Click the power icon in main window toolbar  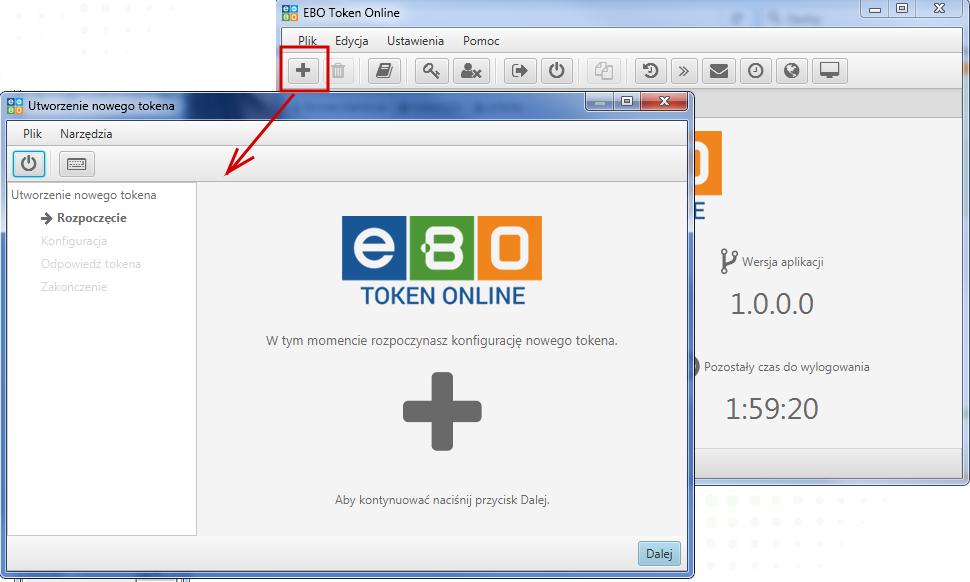point(557,71)
